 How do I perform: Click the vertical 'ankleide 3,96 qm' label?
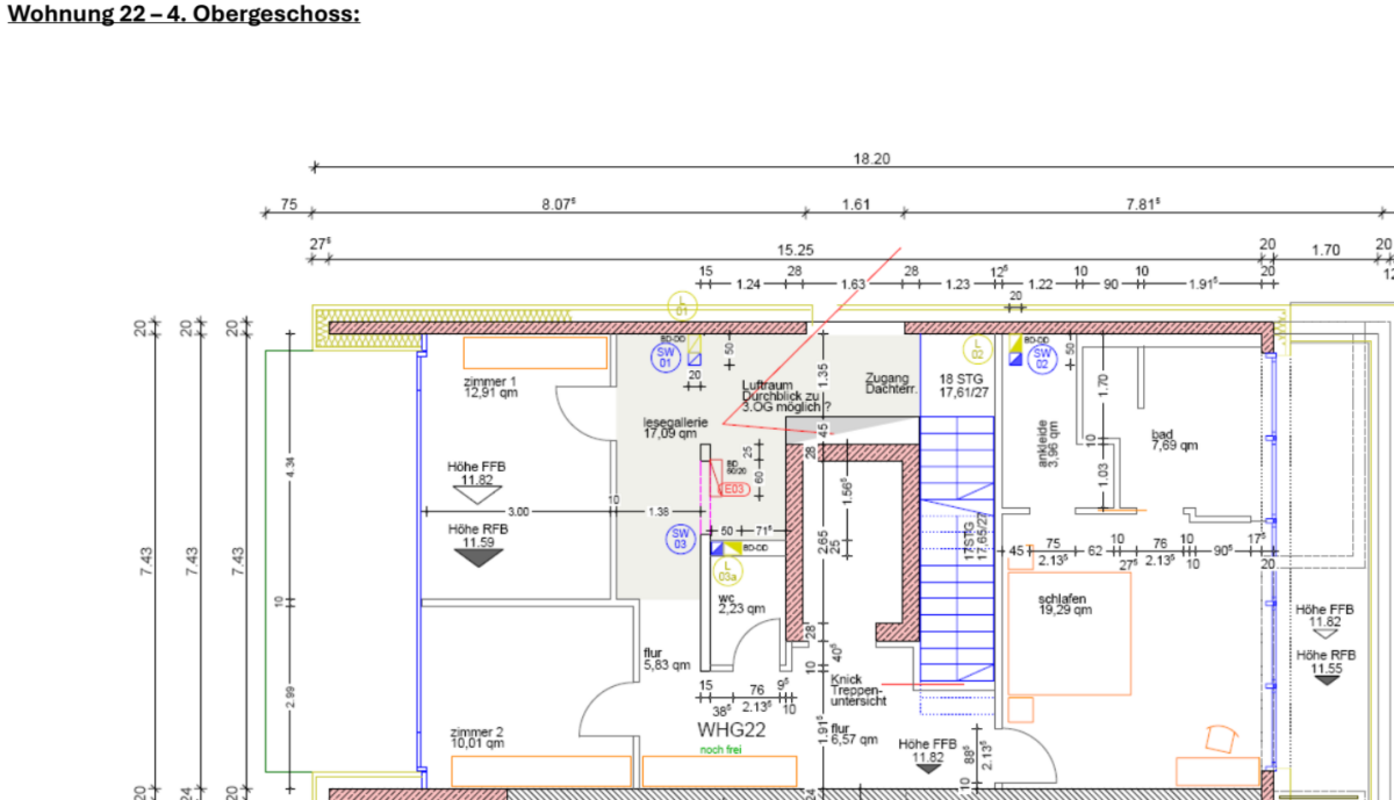(1046, 444)
